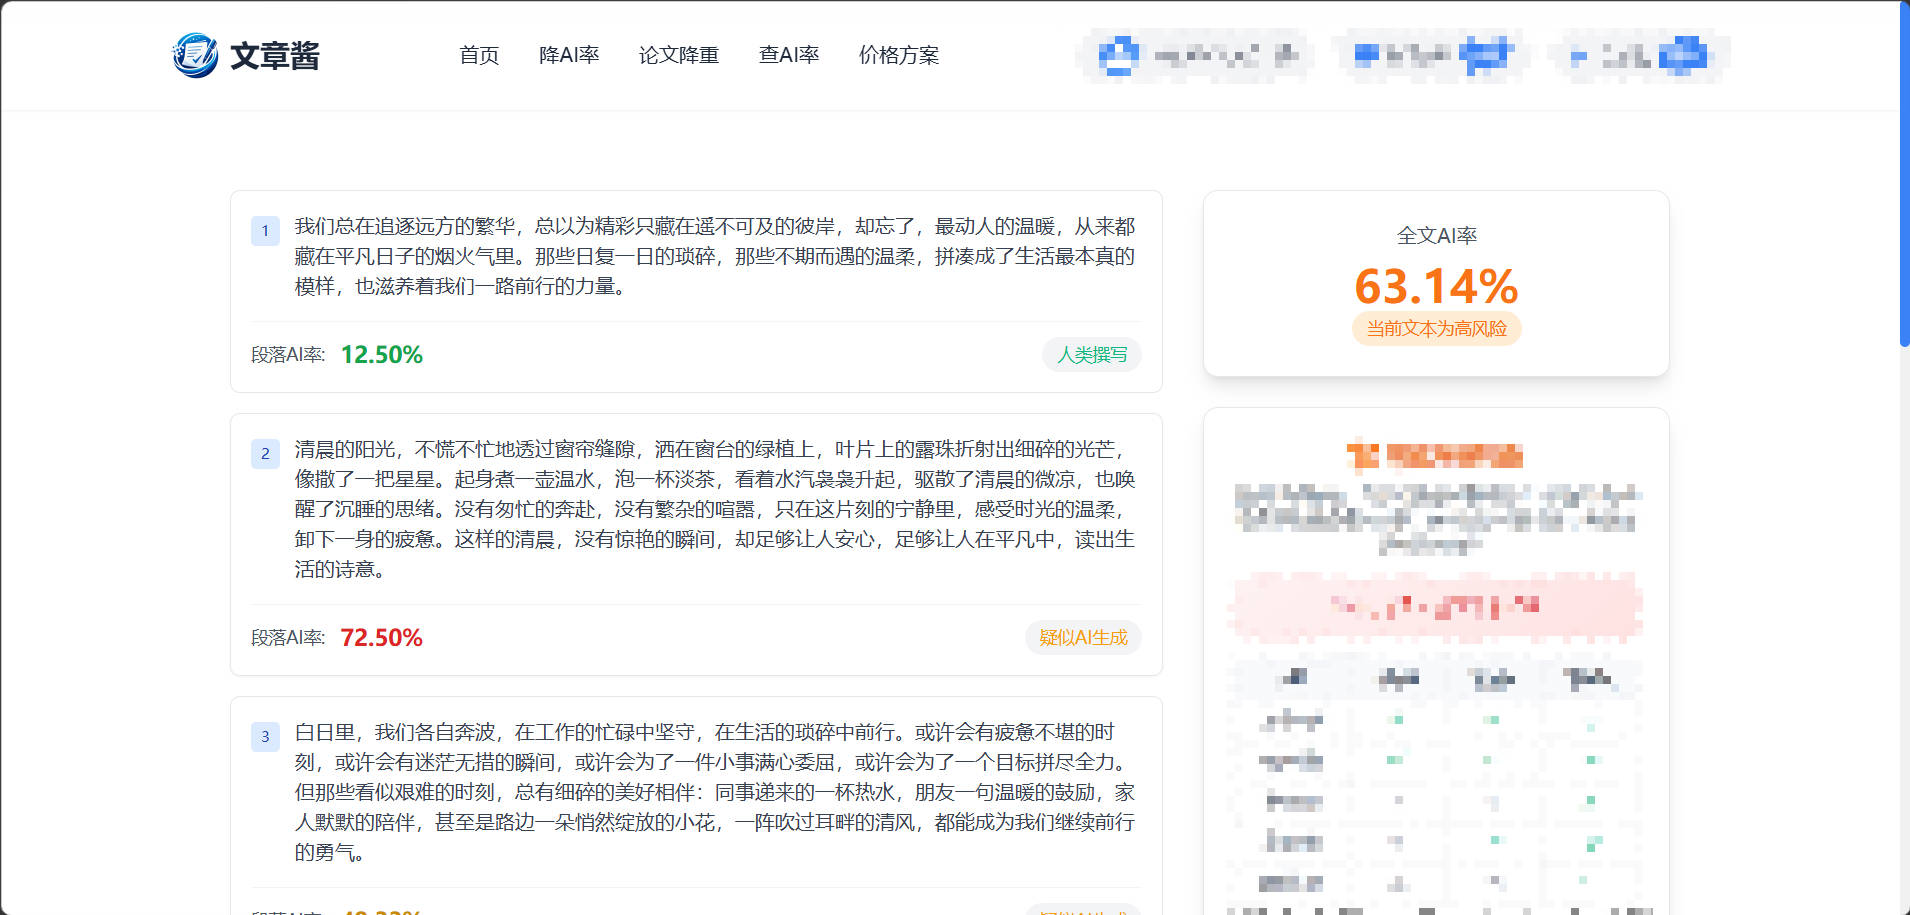Click the 72.50% paragraph AI rate
Screen dimensions: 1910x915
point(382,638)
